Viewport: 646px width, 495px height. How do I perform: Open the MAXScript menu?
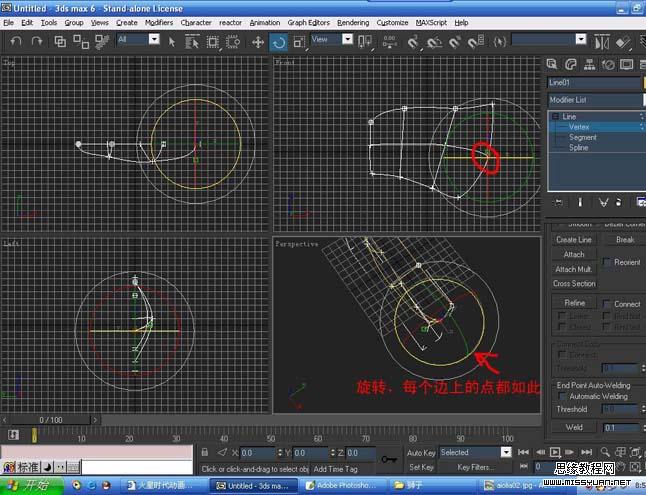(x=431, y=23)
